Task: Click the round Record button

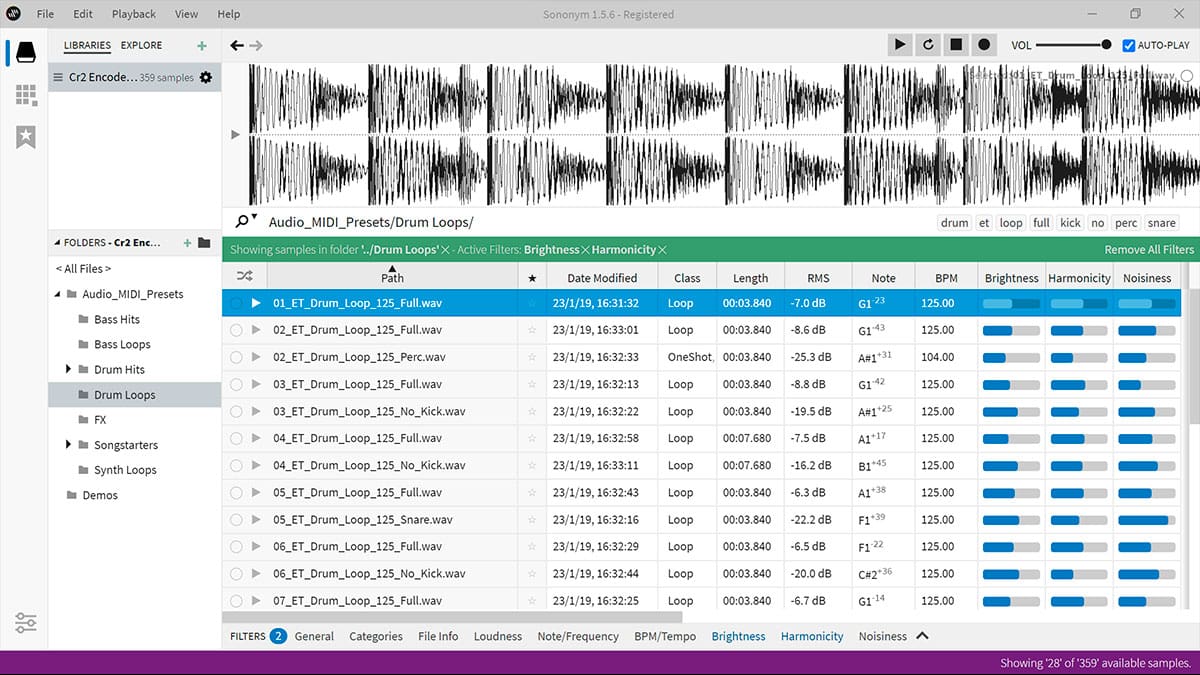Action: [x=984, y=45]
